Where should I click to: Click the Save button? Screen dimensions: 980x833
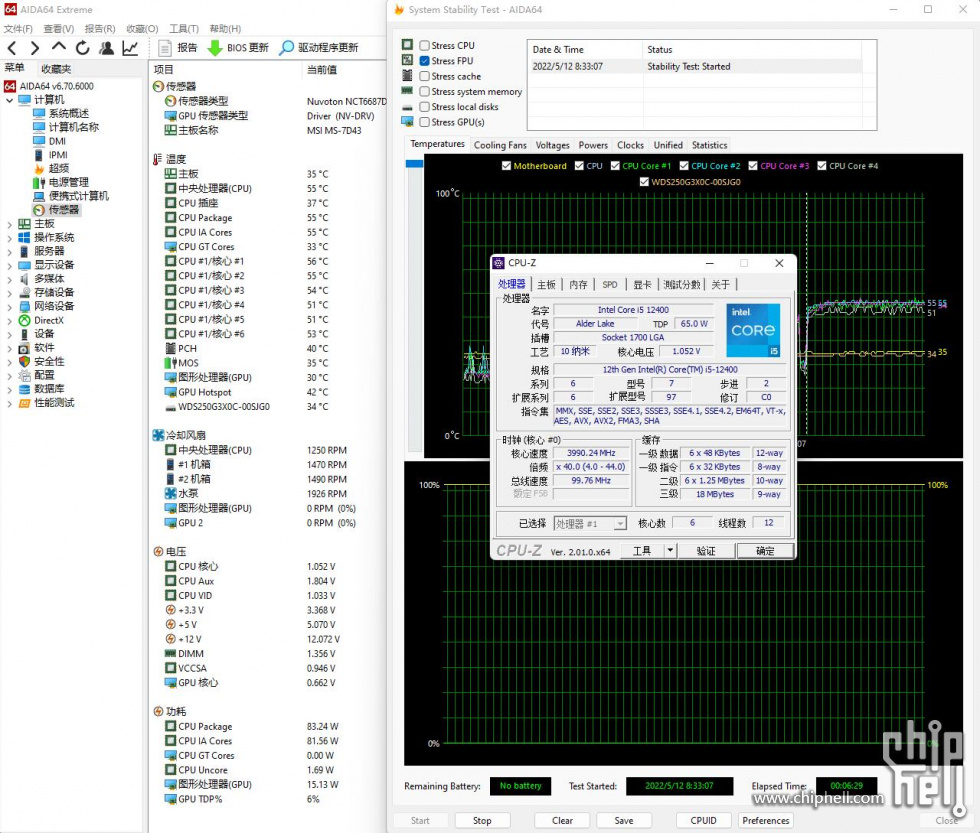[624, 821]
